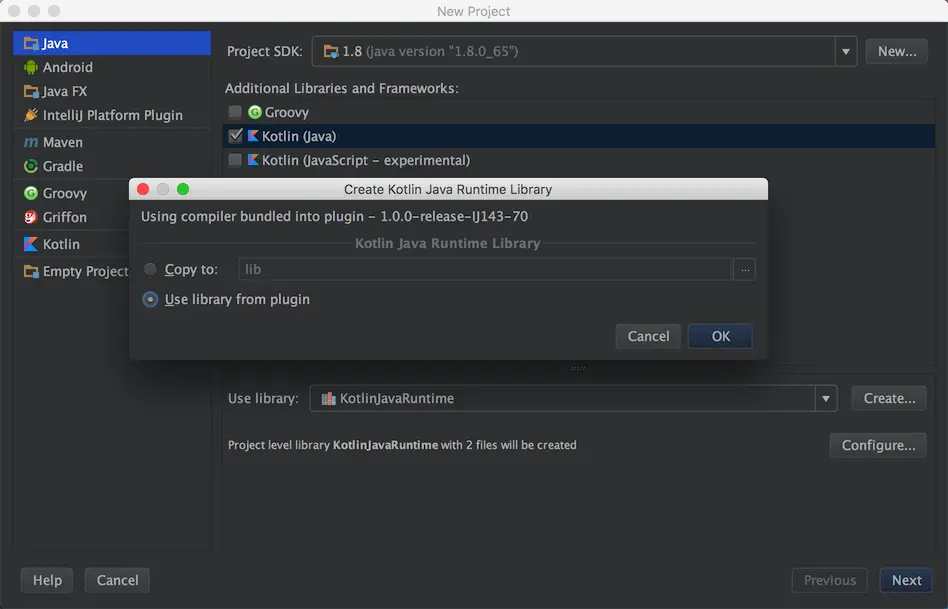
Task: Click OK in Kotlin runtime dialog
Action: click(x=720, y=336)
